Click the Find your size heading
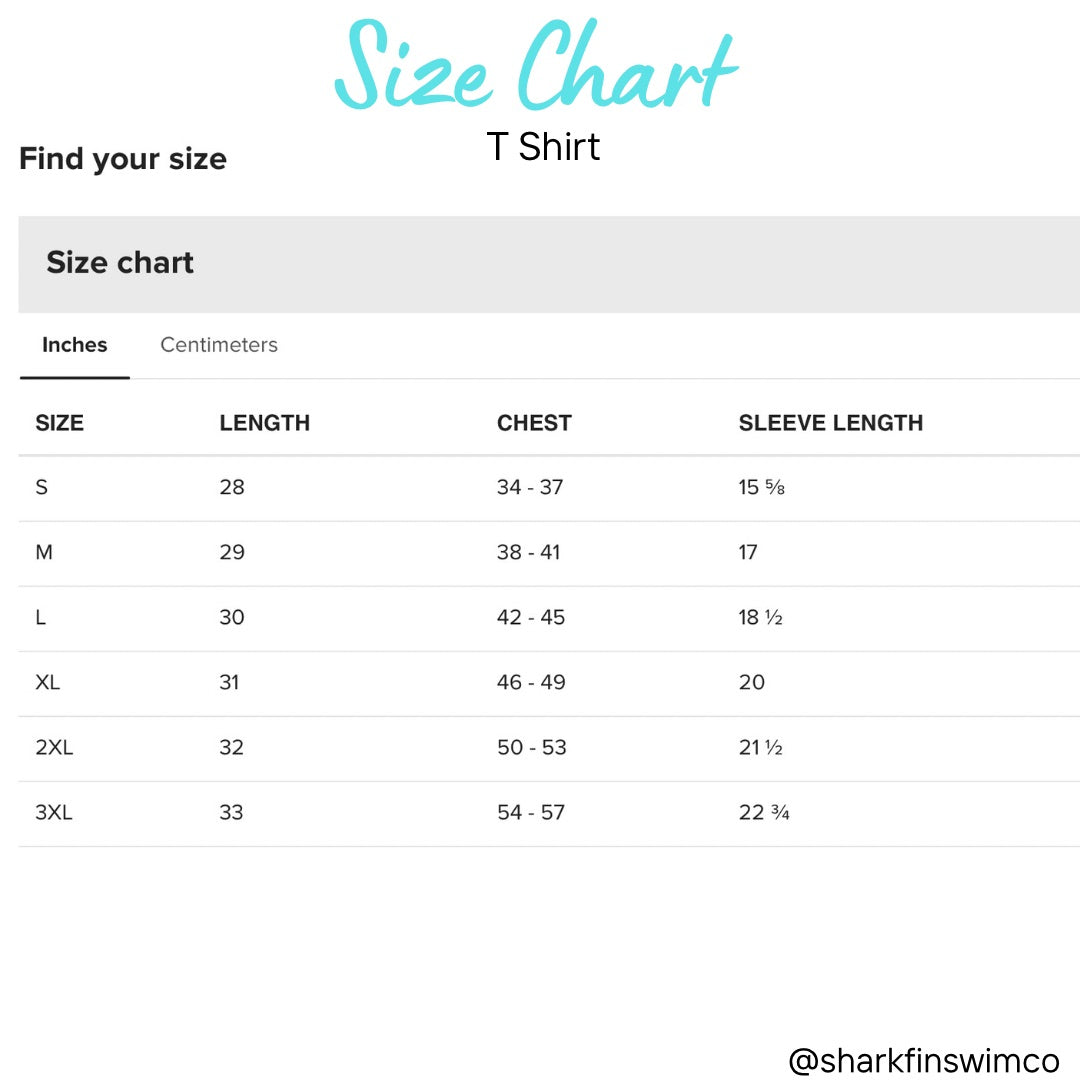The width and height of the screenshot is (1080, 1080). click(x=123, y=159)
